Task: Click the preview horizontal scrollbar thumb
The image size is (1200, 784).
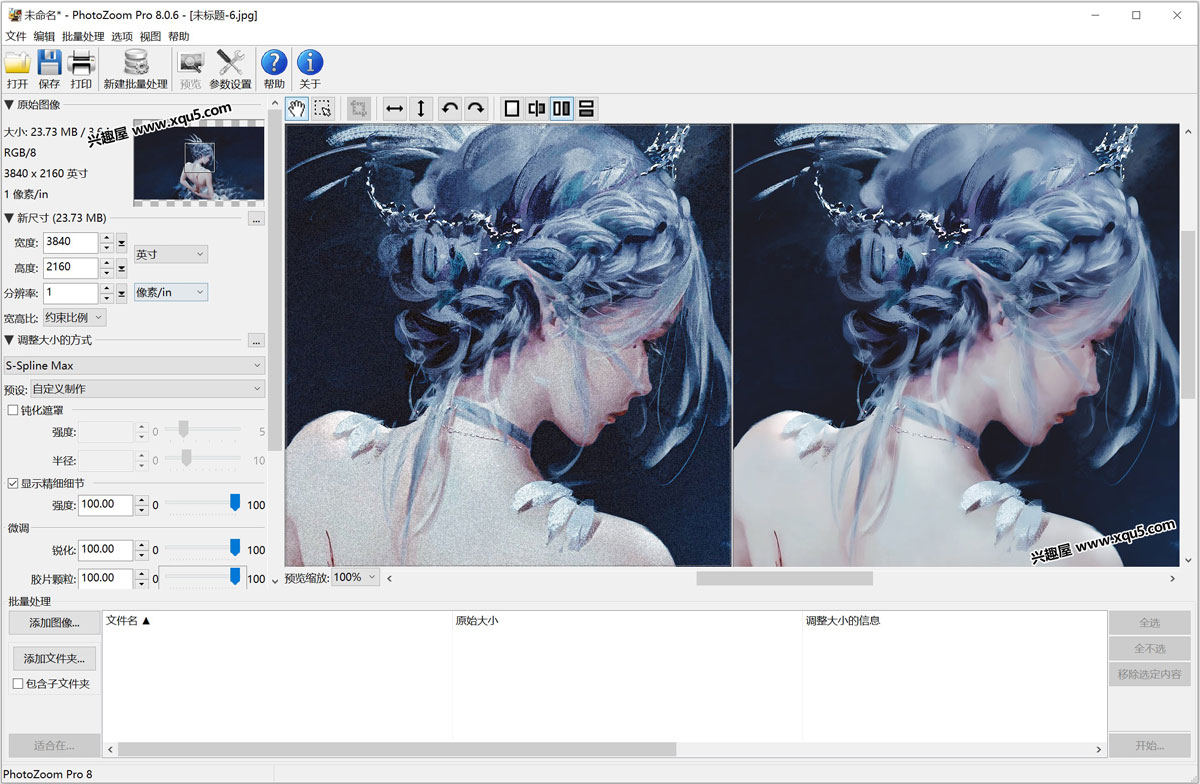Action: click(x=785, y=578)
